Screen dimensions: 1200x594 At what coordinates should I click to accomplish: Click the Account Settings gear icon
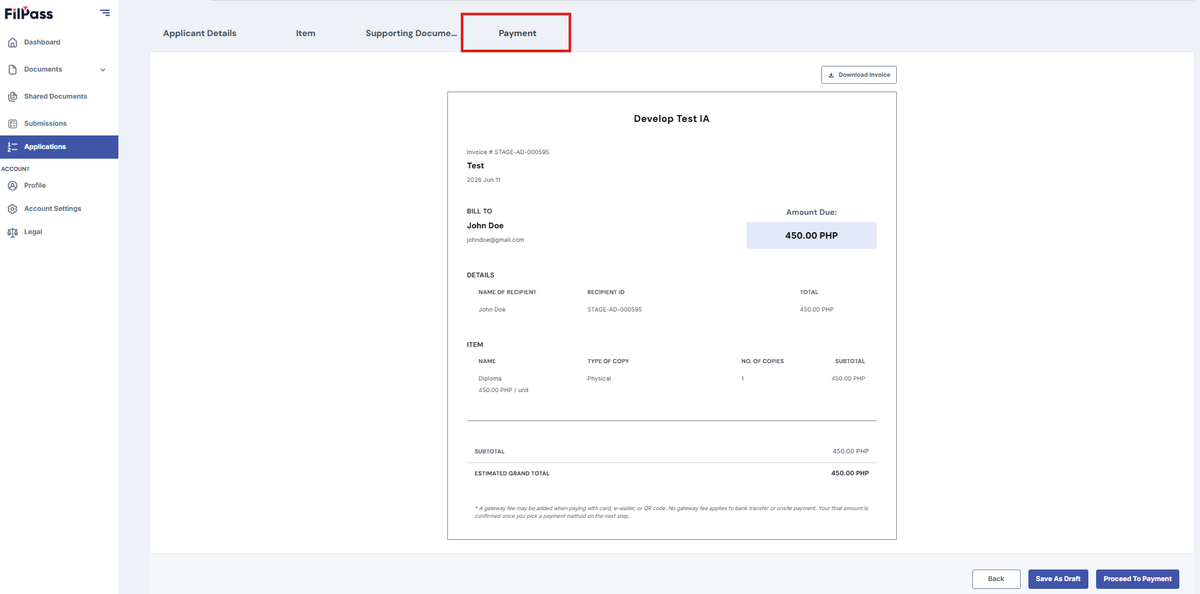tap(12, 209)
